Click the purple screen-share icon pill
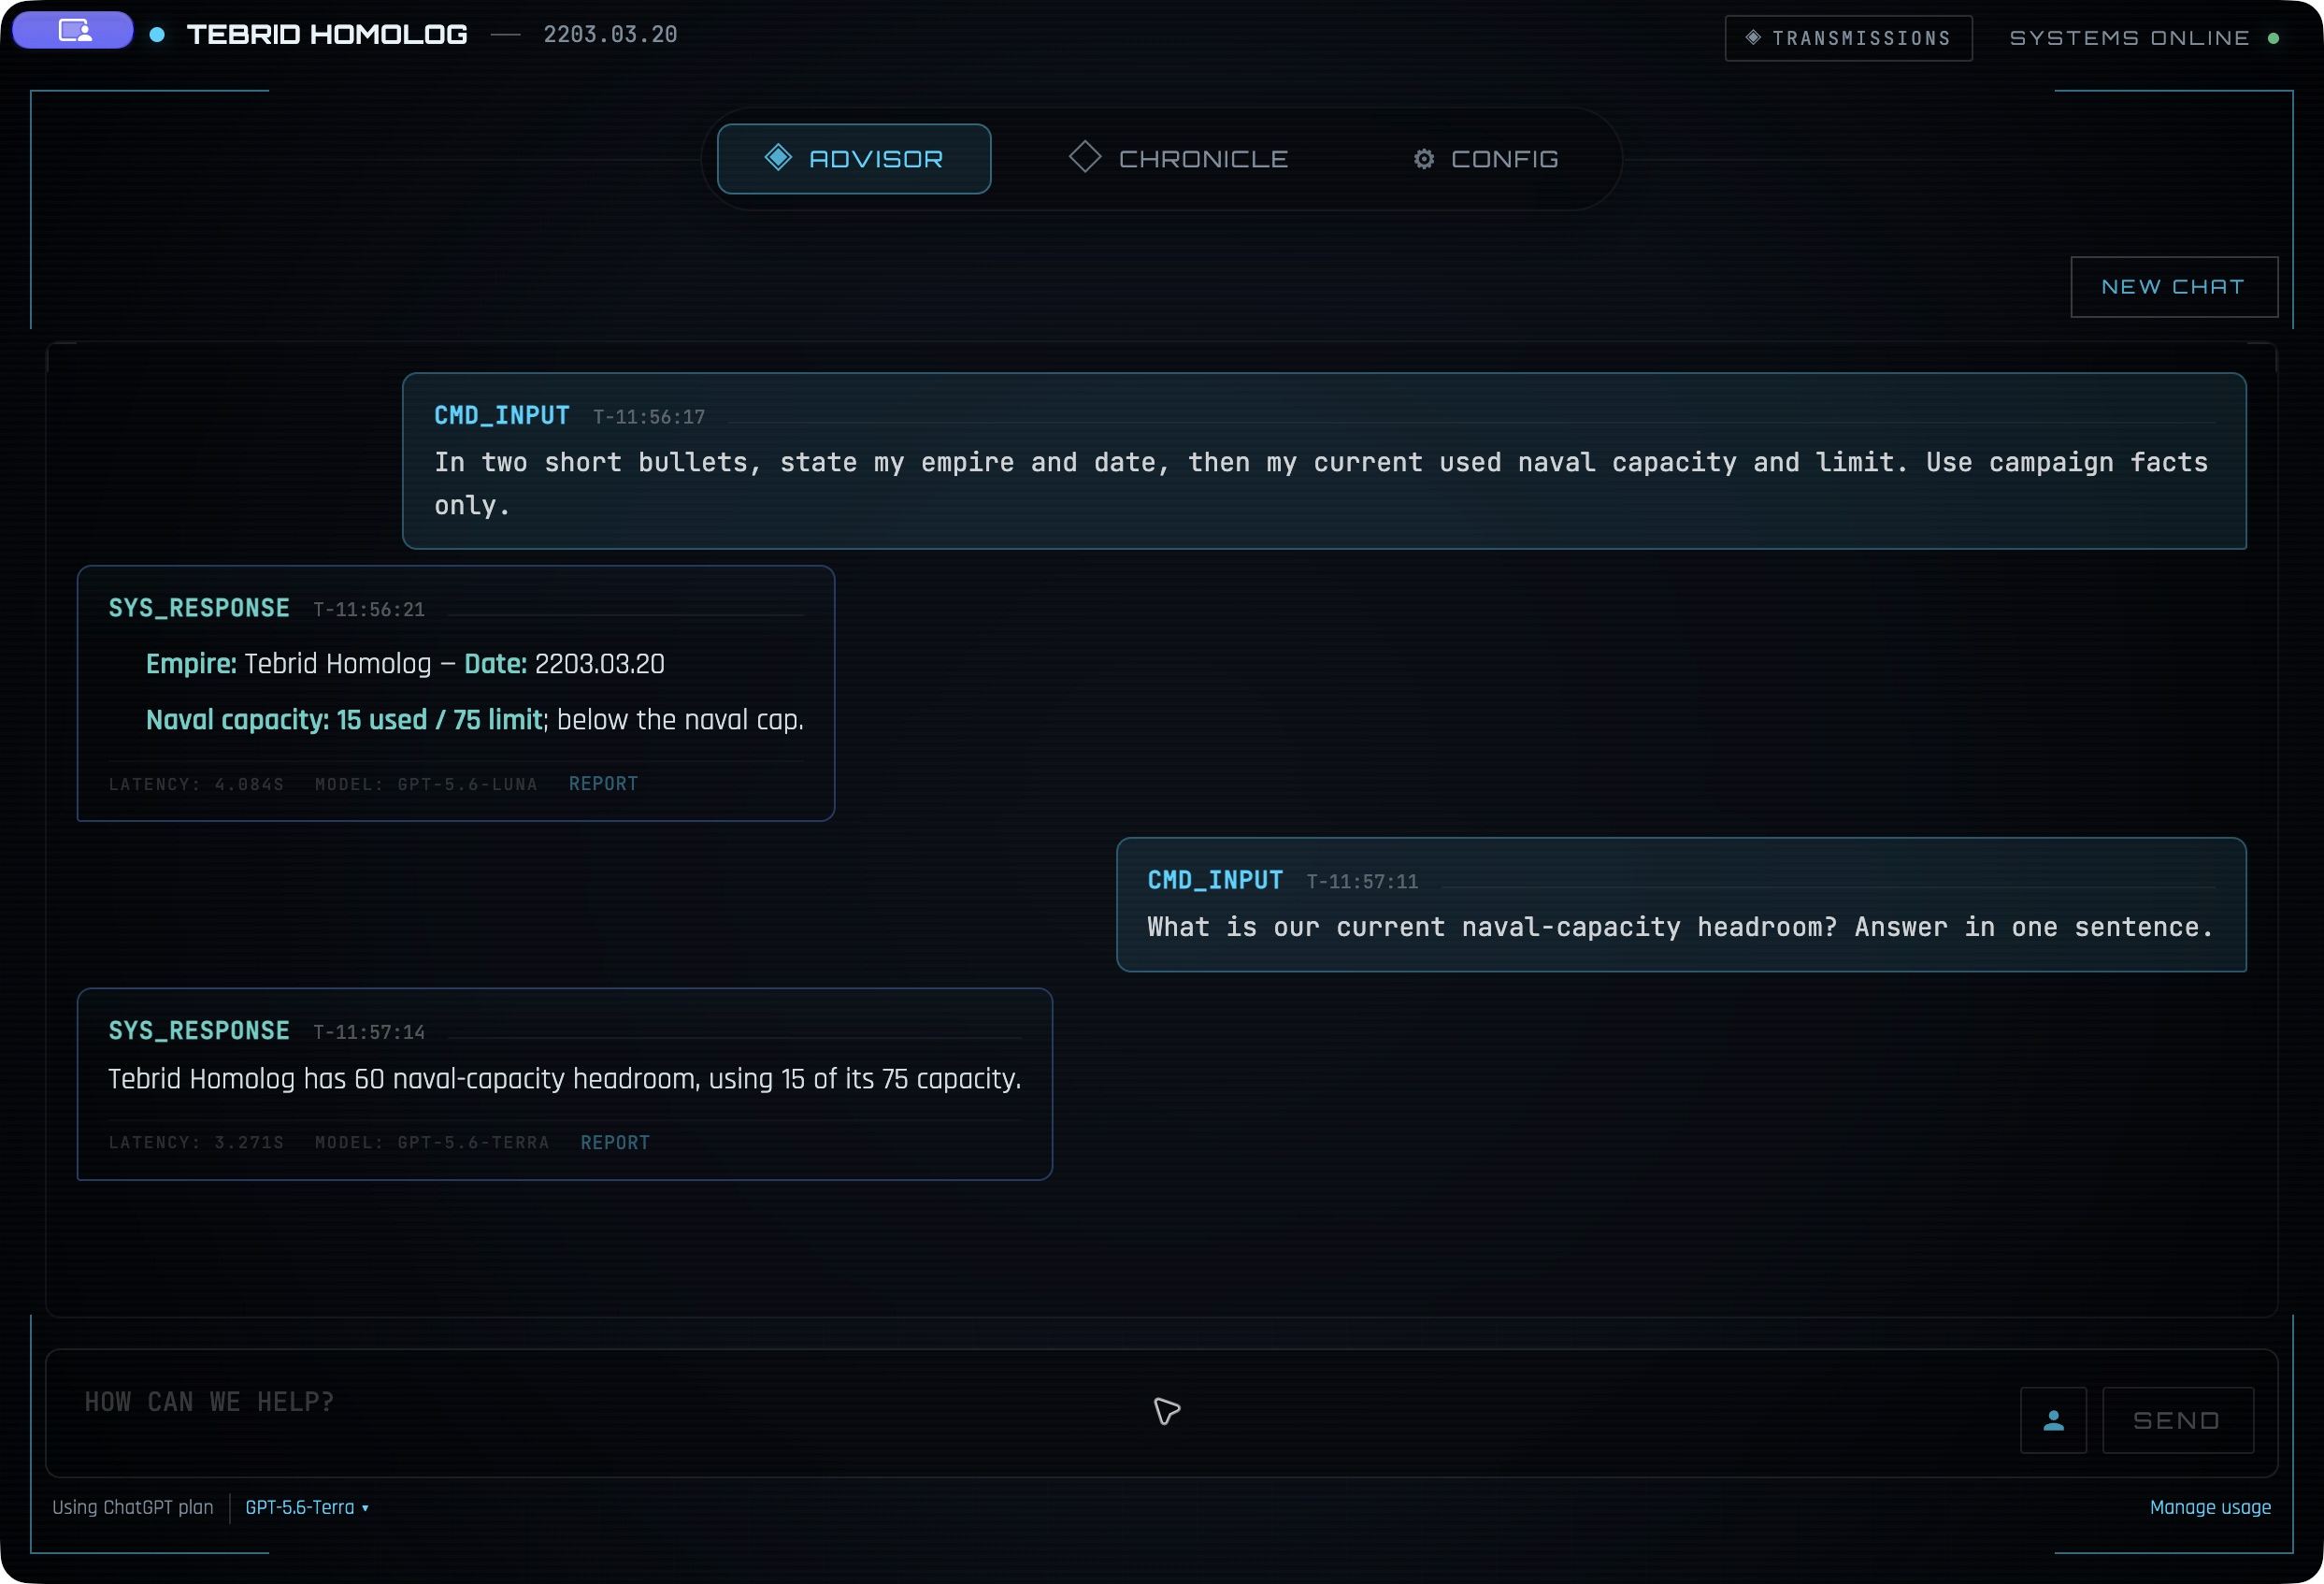Image resolution: width=2324 pixels, height=1584 pixels. pyautogui.click(x=73, y=30)
